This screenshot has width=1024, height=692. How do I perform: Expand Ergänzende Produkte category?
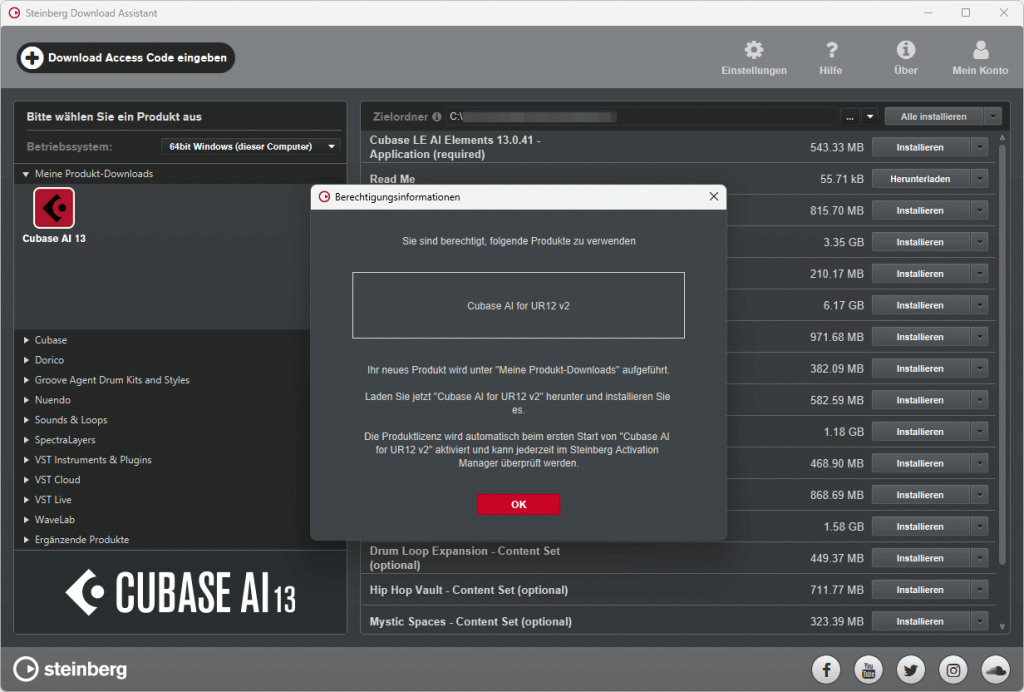tap(26, 540)
